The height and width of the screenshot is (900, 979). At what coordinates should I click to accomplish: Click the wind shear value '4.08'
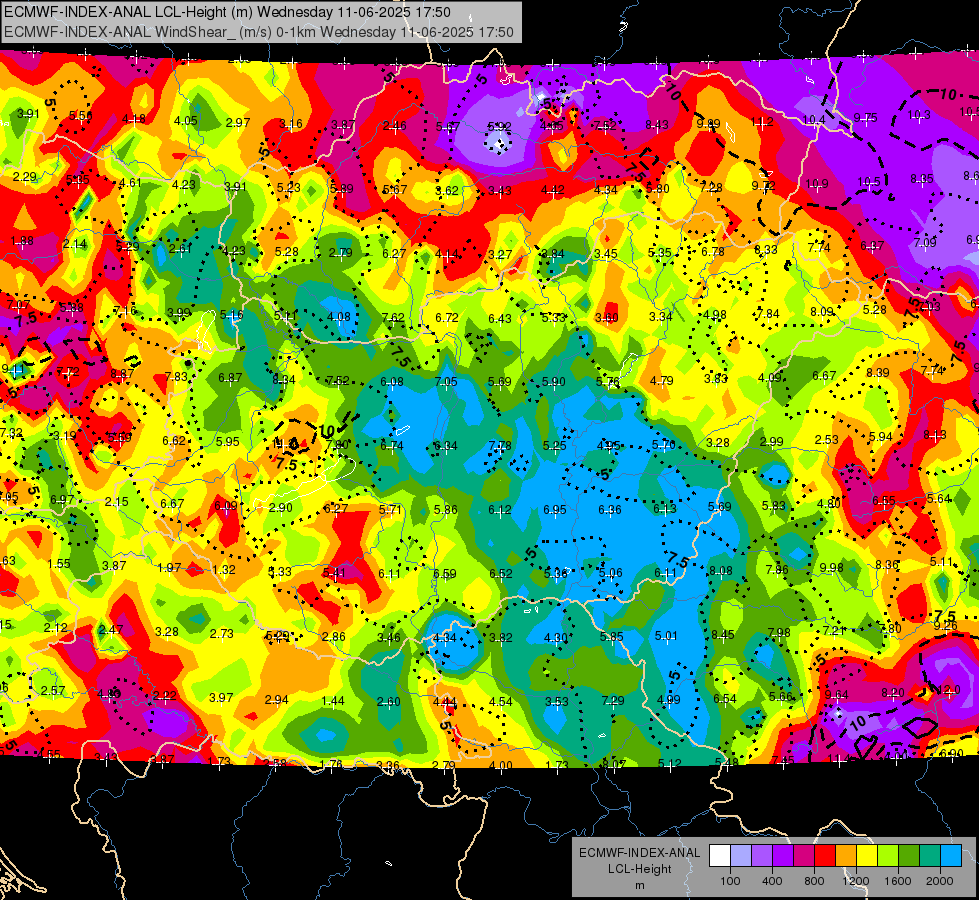(x=339, y=317)
